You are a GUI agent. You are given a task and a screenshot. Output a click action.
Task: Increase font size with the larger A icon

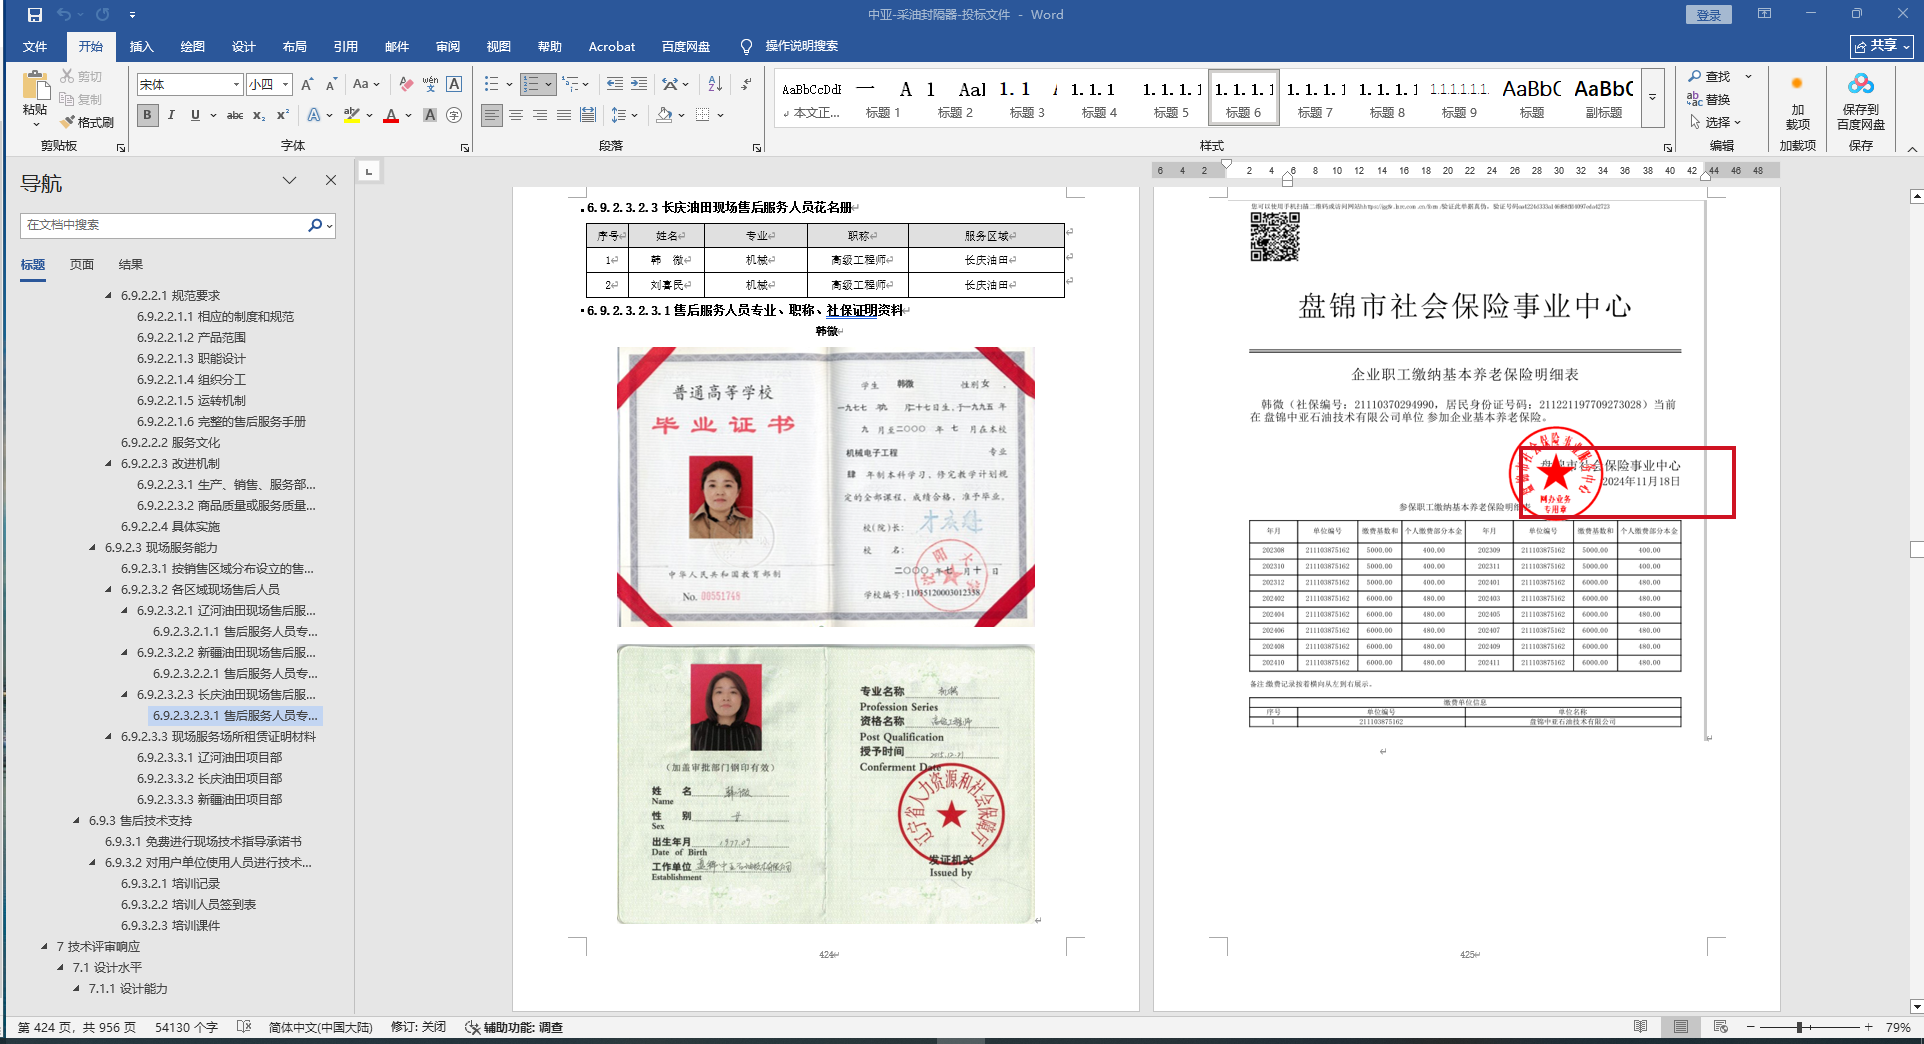(307, 84)
